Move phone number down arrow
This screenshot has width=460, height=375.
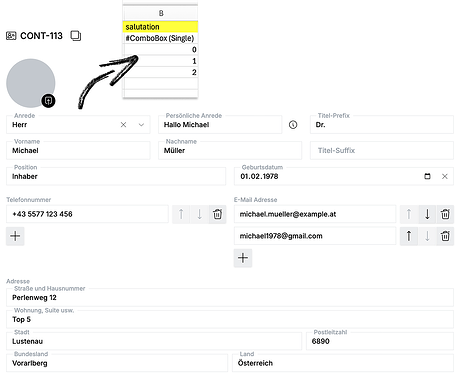199,214
